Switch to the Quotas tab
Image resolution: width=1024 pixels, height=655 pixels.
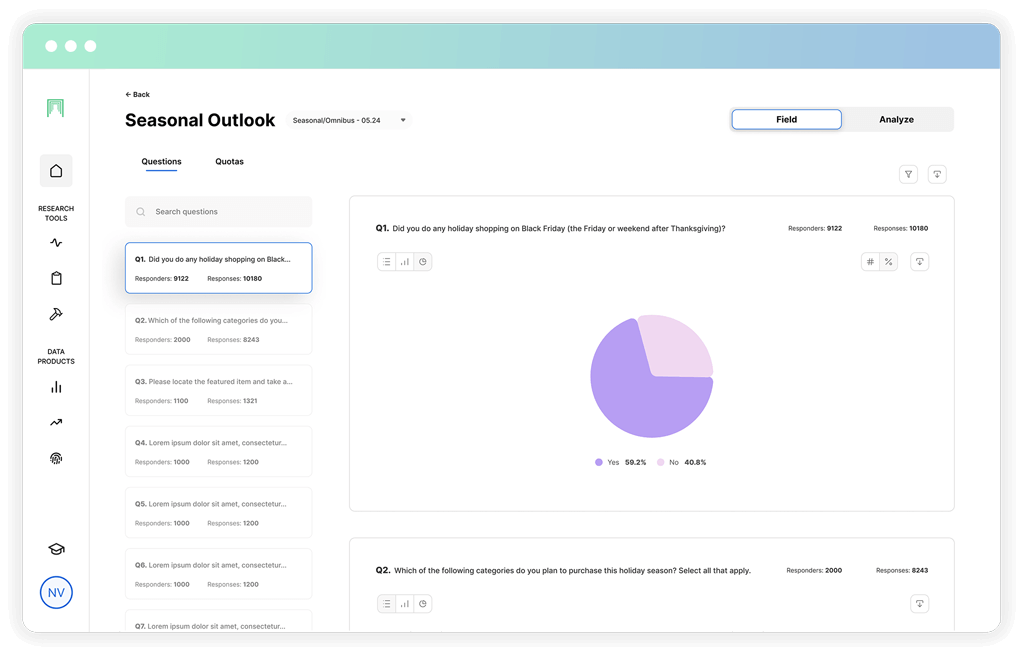(x=229, y=161)
